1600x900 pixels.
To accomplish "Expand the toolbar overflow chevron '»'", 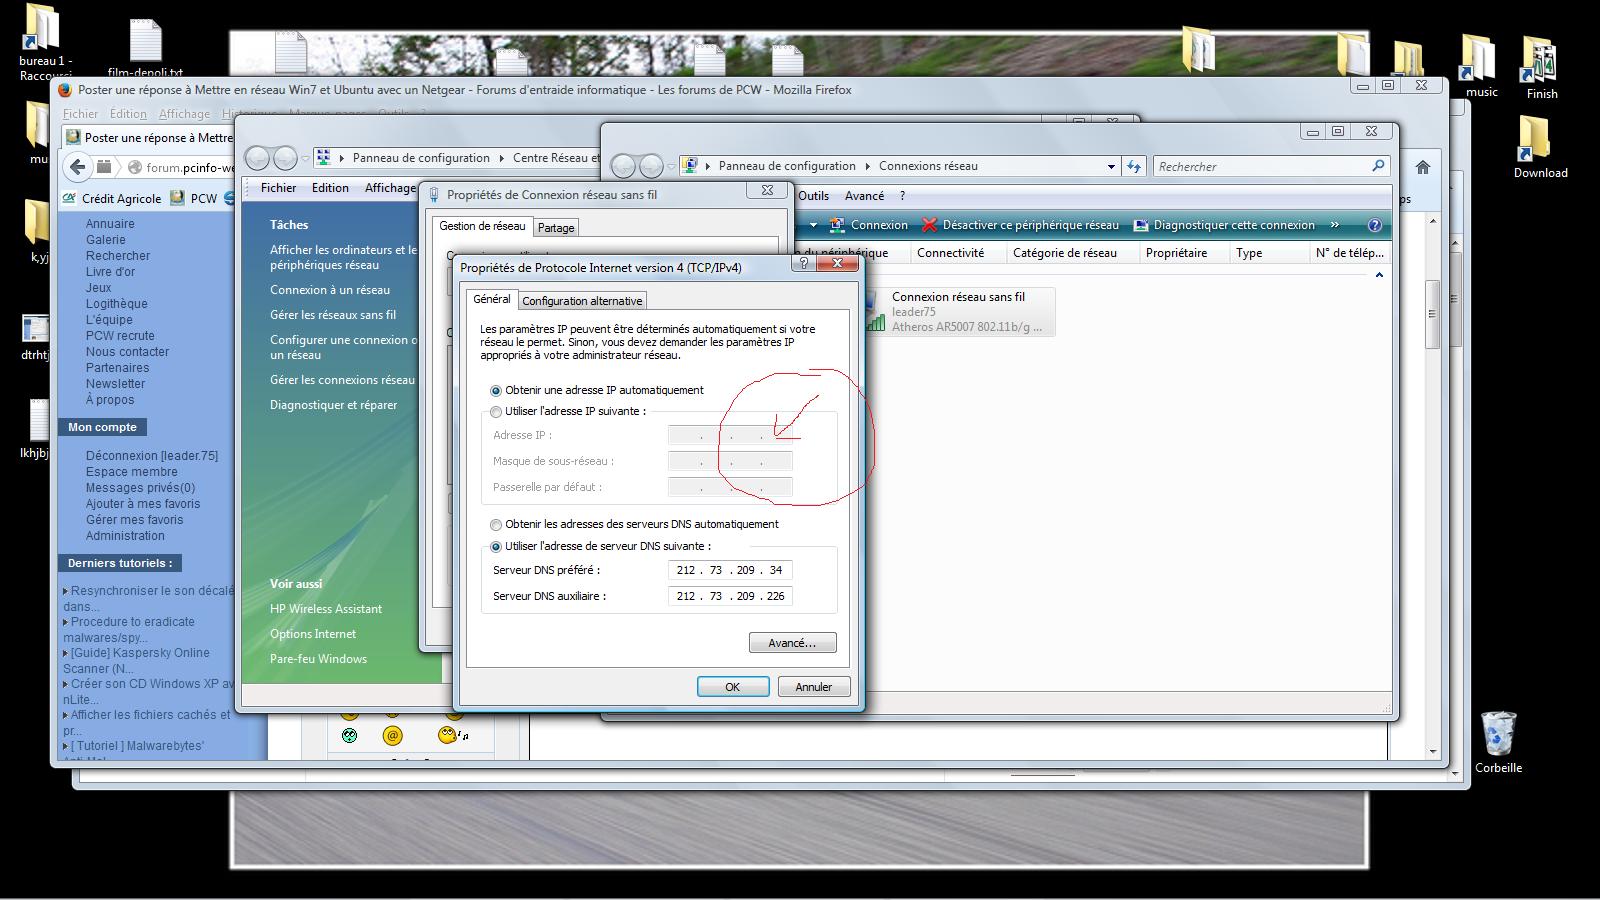I will coord(1334,225).
